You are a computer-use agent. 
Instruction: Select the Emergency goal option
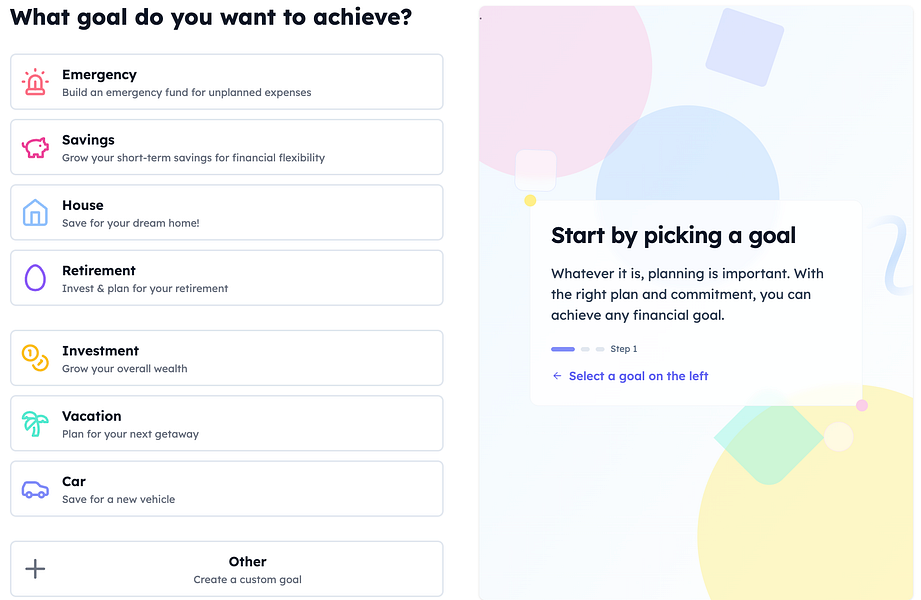[227, 82]
